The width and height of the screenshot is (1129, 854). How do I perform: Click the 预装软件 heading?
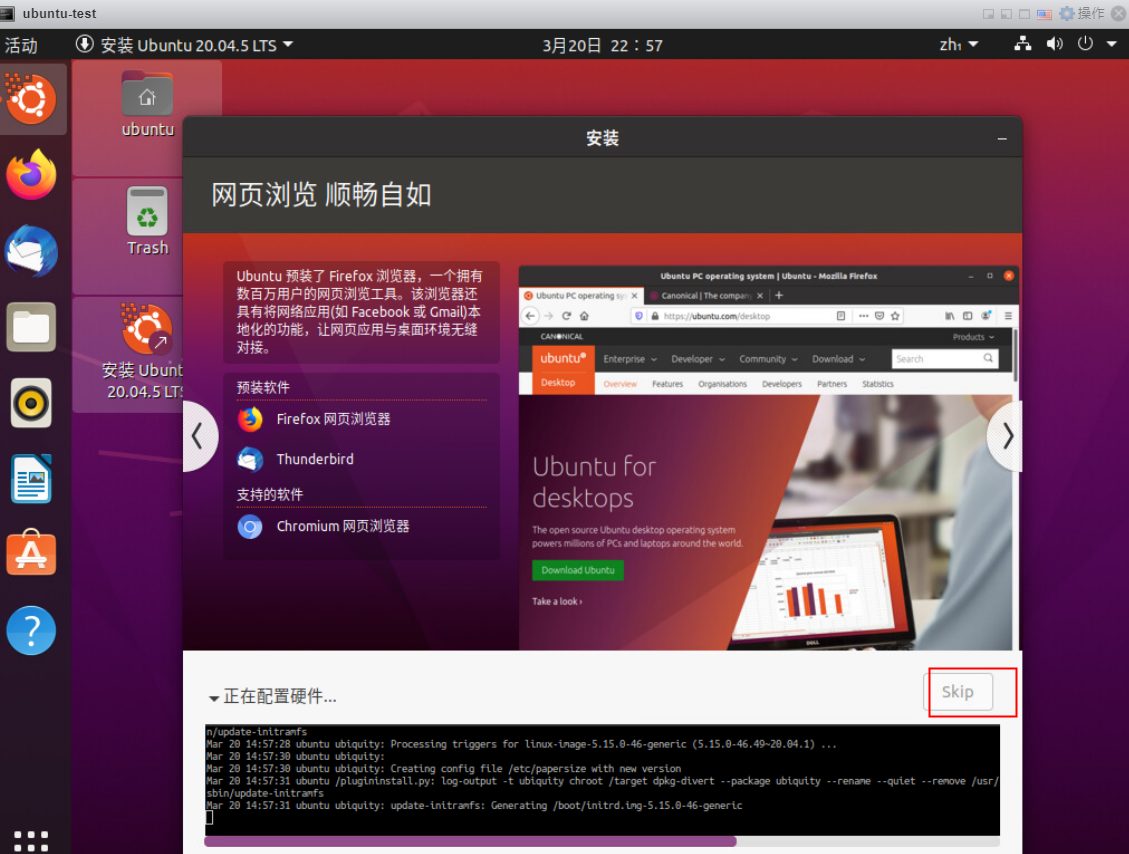coord(263,387)
